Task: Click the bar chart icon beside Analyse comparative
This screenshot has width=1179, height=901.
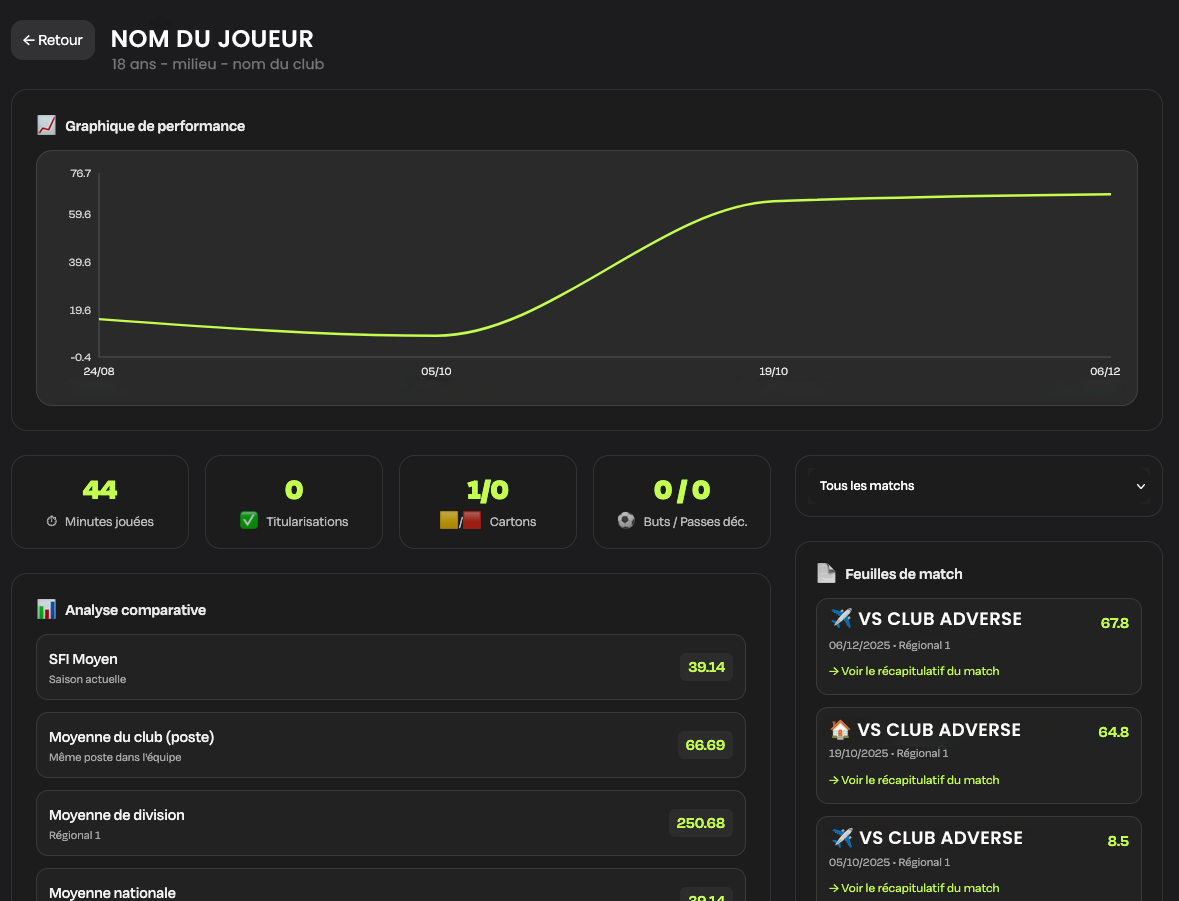Action: [x=46, y=609]
